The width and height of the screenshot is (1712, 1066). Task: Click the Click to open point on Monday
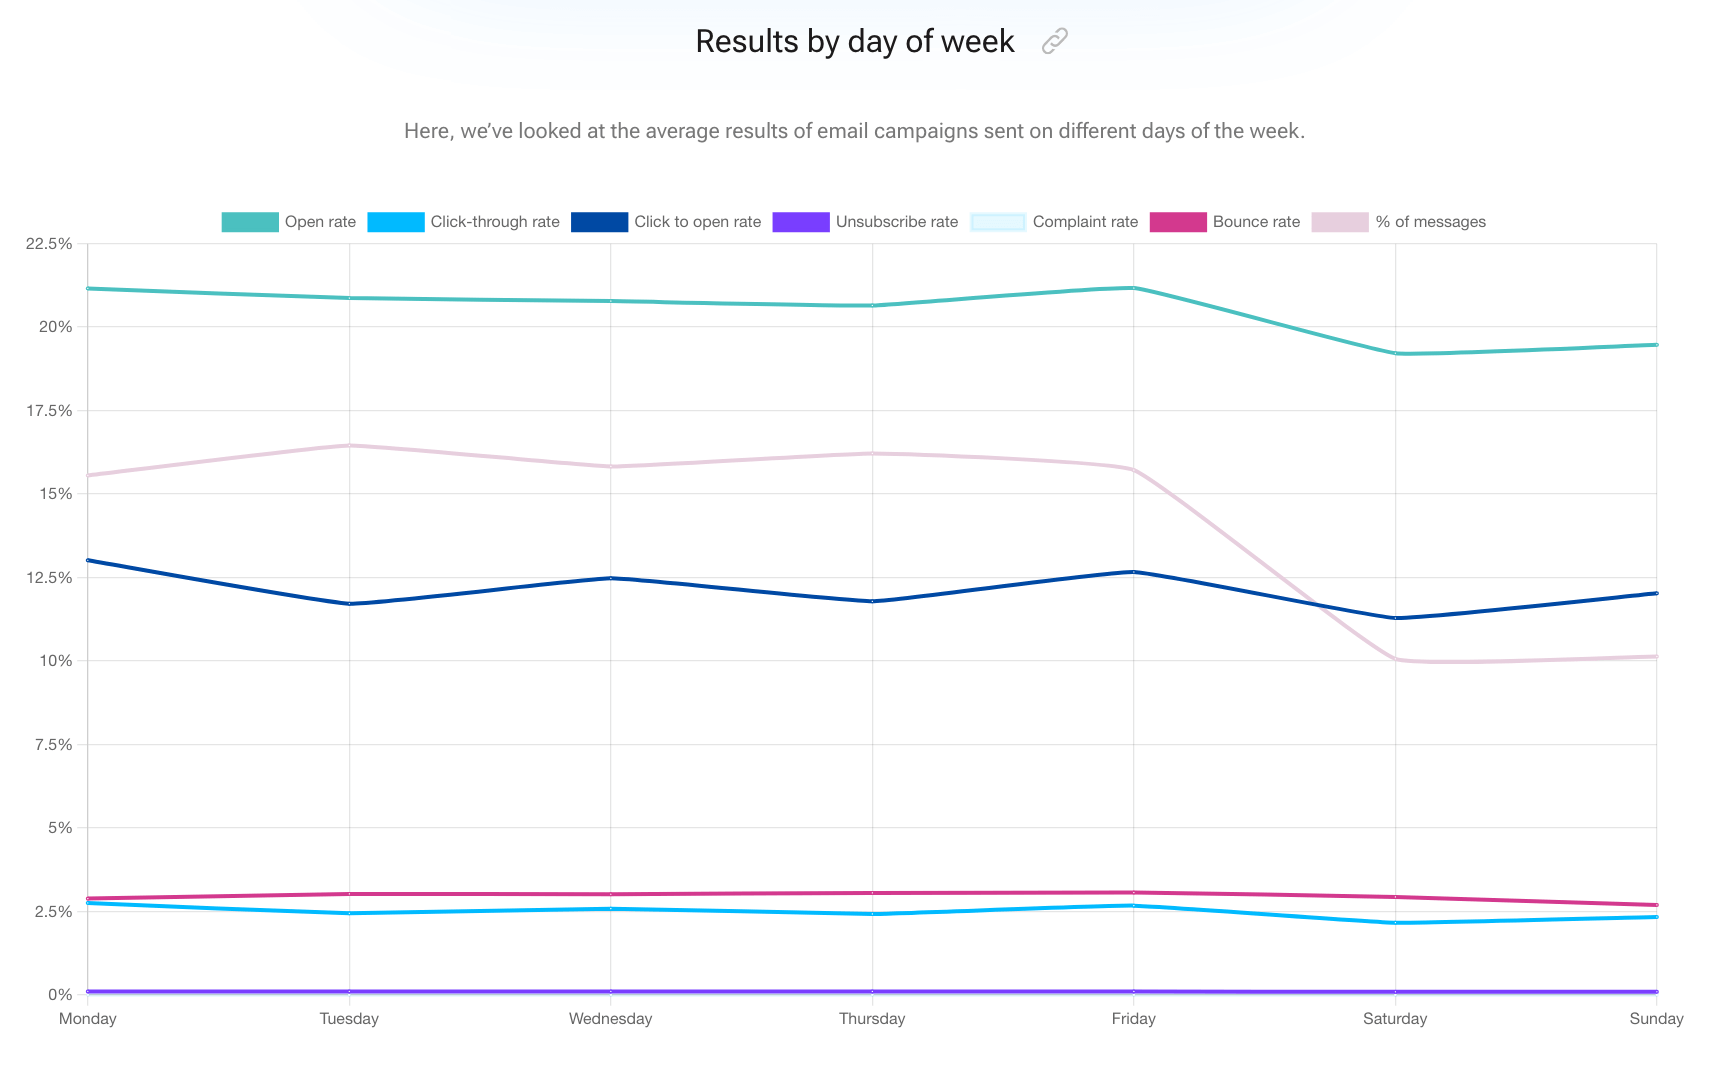88,560
